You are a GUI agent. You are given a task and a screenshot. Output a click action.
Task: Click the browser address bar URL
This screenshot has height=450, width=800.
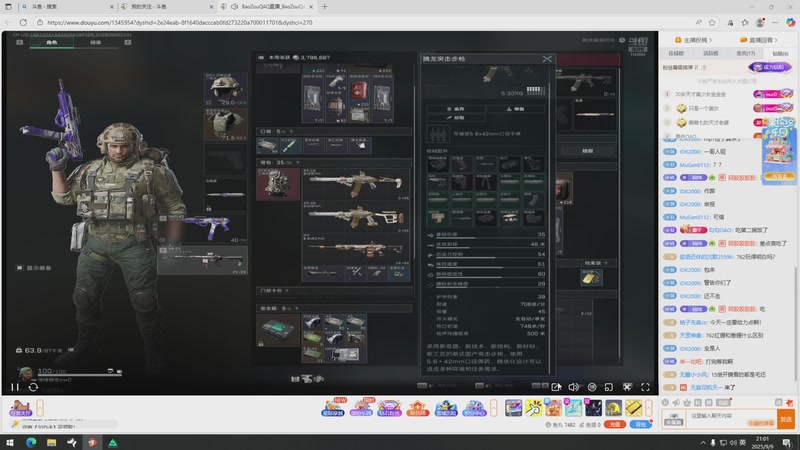(180, 22)
